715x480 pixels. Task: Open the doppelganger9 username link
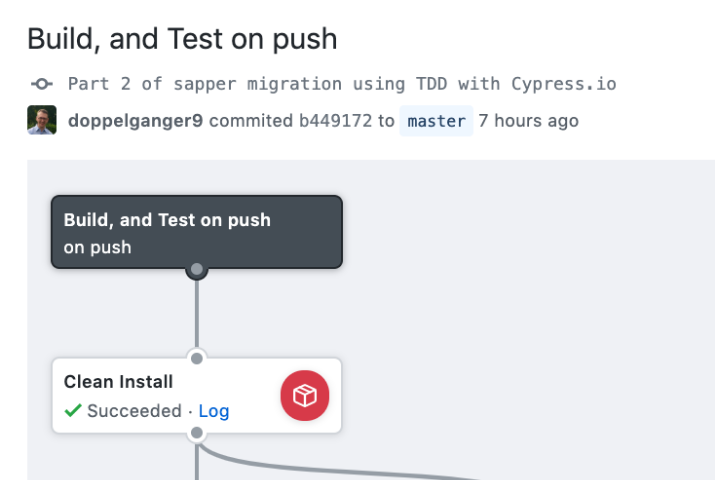(x=136, y=121)
